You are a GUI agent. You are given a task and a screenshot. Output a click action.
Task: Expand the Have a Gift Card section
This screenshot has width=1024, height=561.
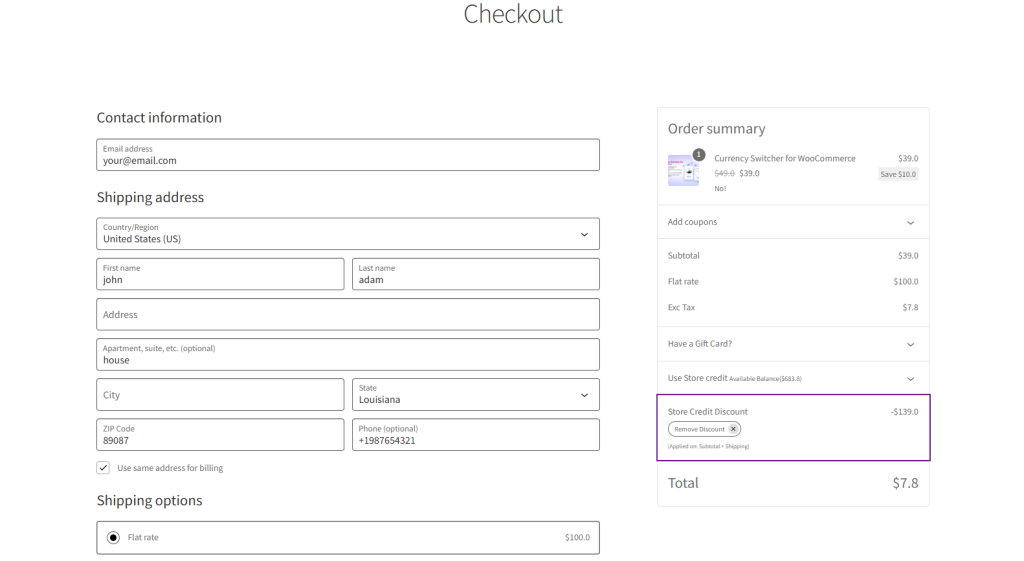[793, 344]
